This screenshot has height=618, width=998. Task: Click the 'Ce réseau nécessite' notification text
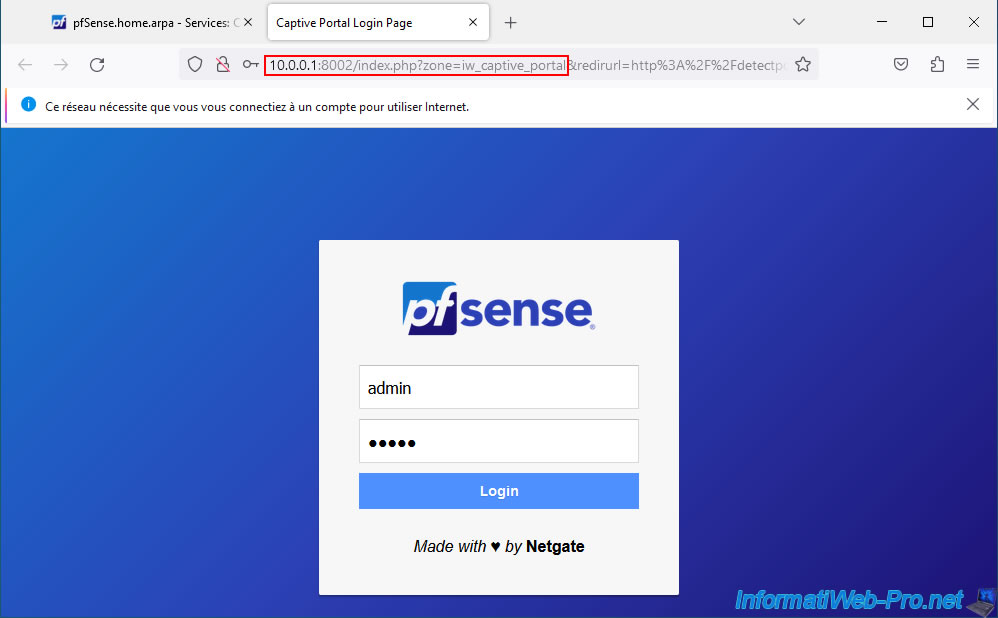257,107
